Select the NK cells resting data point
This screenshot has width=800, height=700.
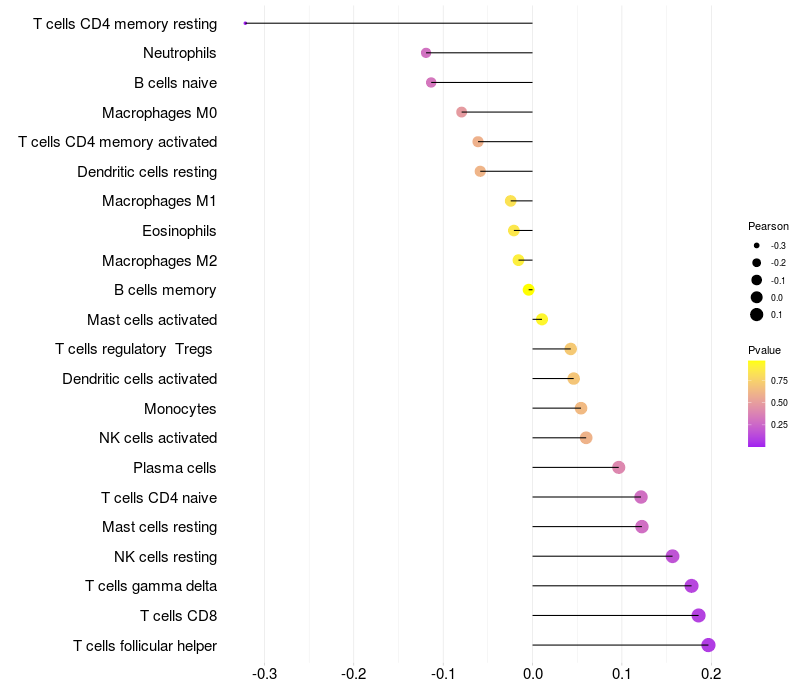tap(672, 556)
